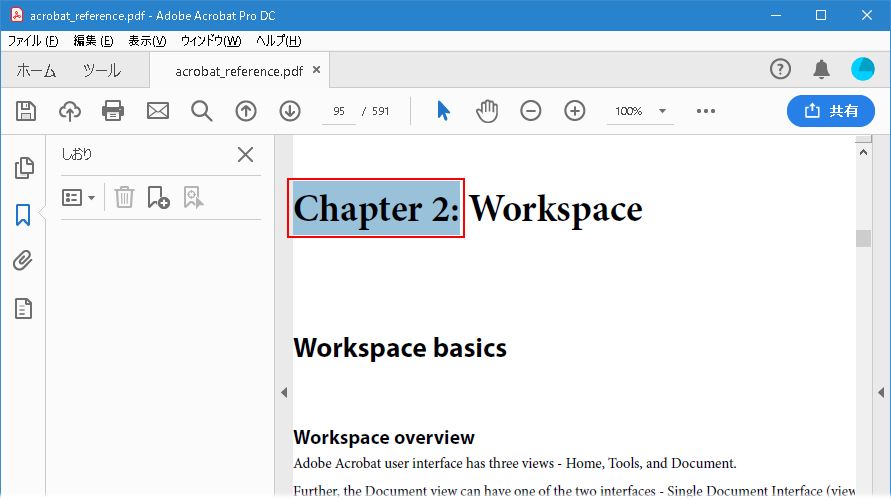Open the search magnifier tool
The image size is (891, 500).
coord(202,111)
